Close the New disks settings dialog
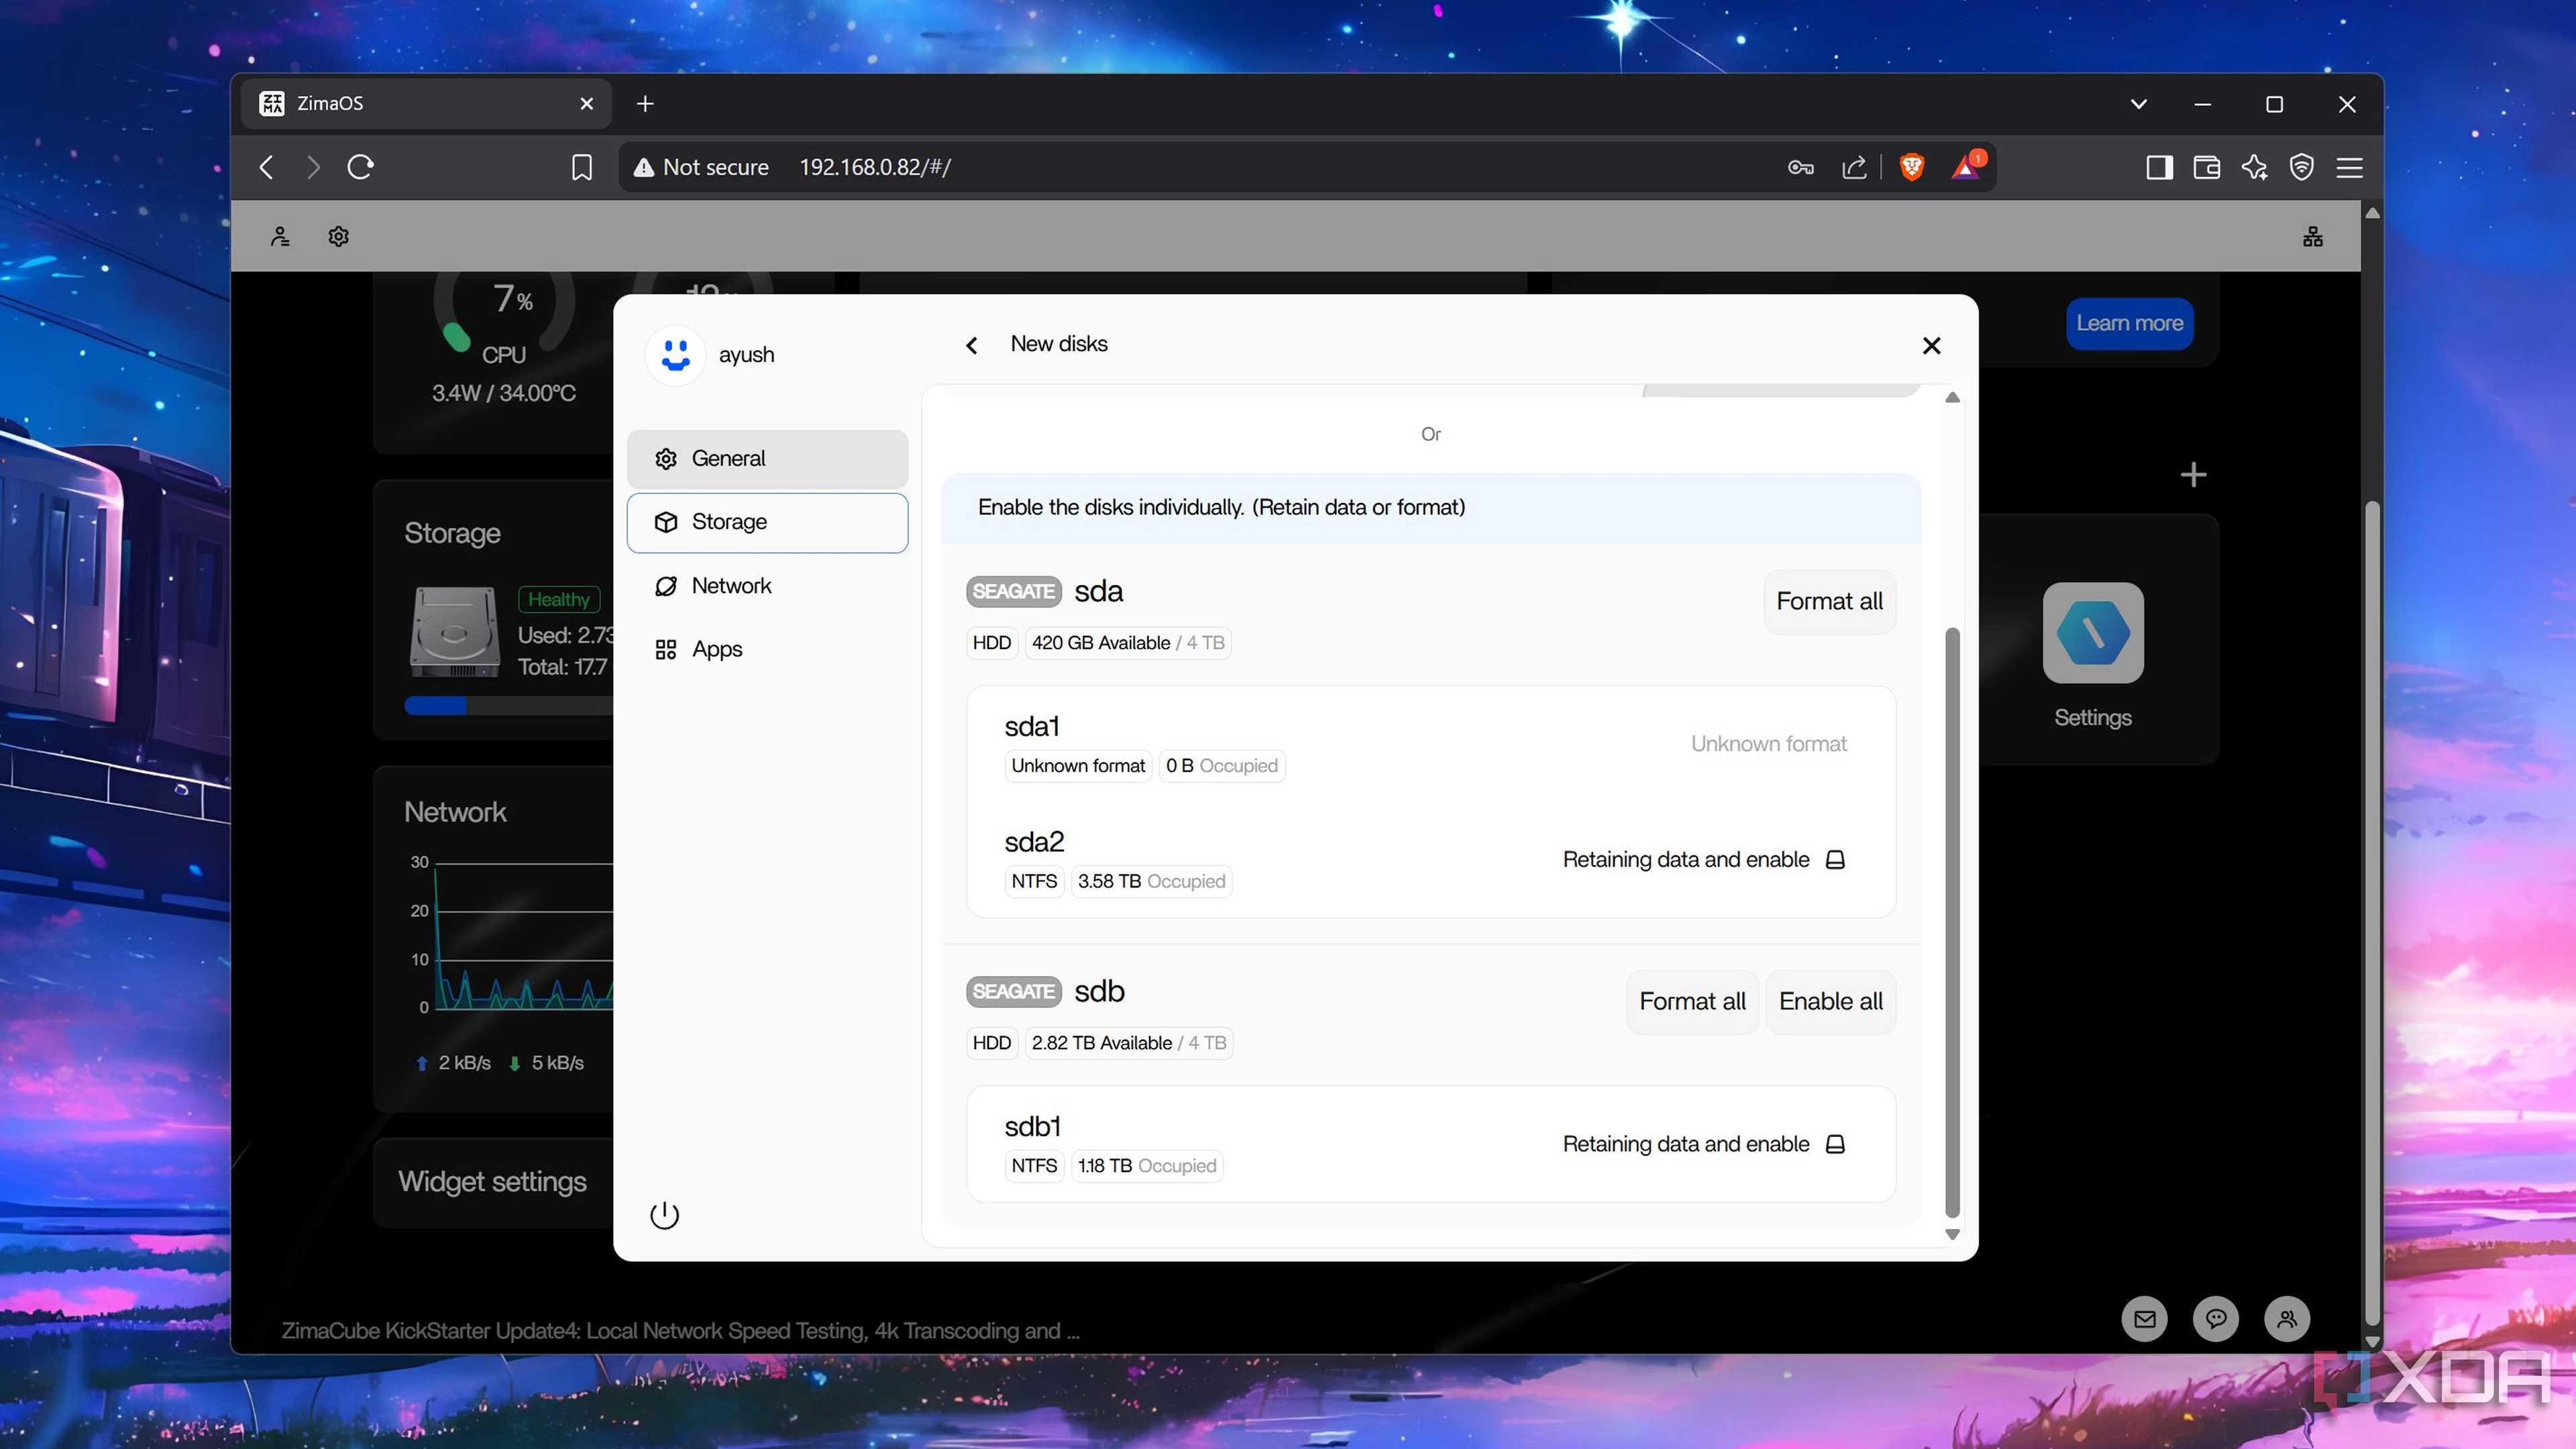 (x=1931, y=345)
